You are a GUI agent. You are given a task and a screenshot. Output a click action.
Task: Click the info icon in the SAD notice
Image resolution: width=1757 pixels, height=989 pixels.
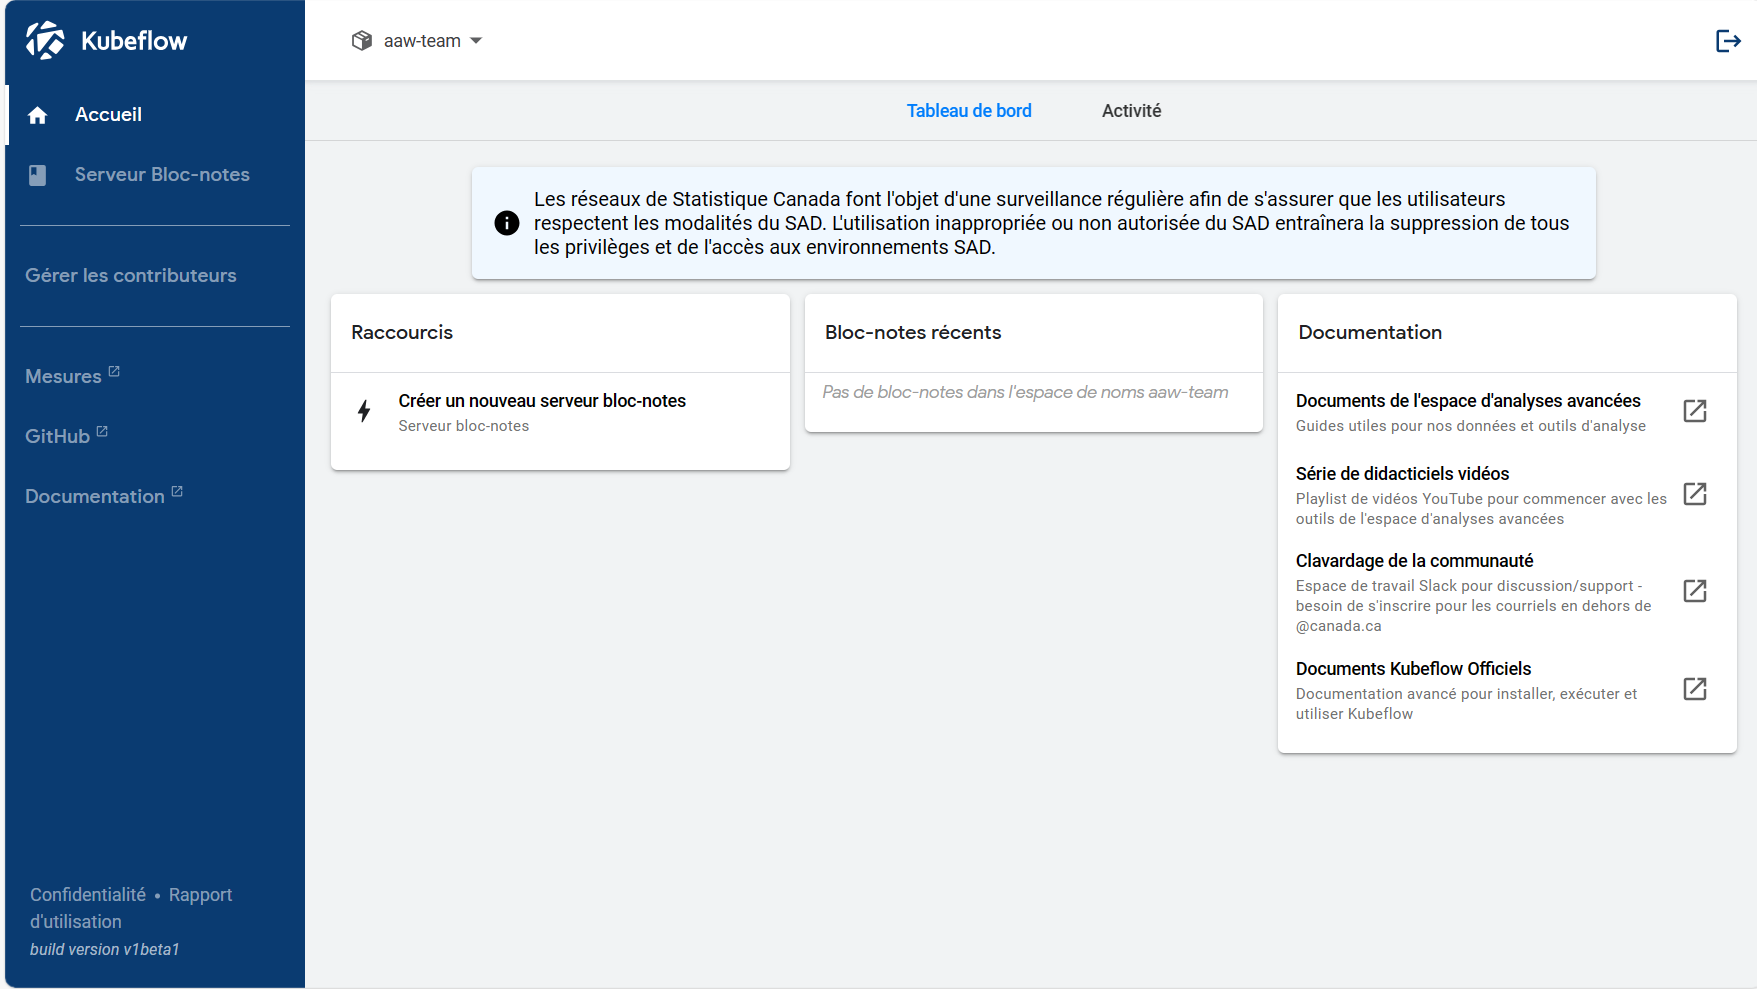(507, 223)
